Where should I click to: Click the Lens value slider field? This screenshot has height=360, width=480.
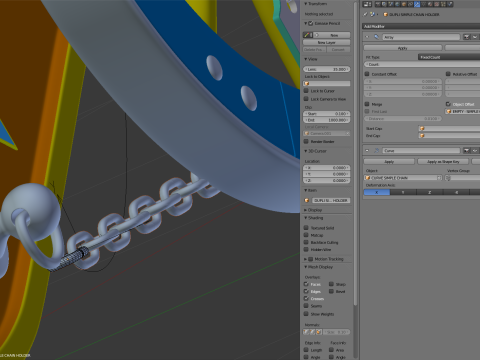coord(327,69)
